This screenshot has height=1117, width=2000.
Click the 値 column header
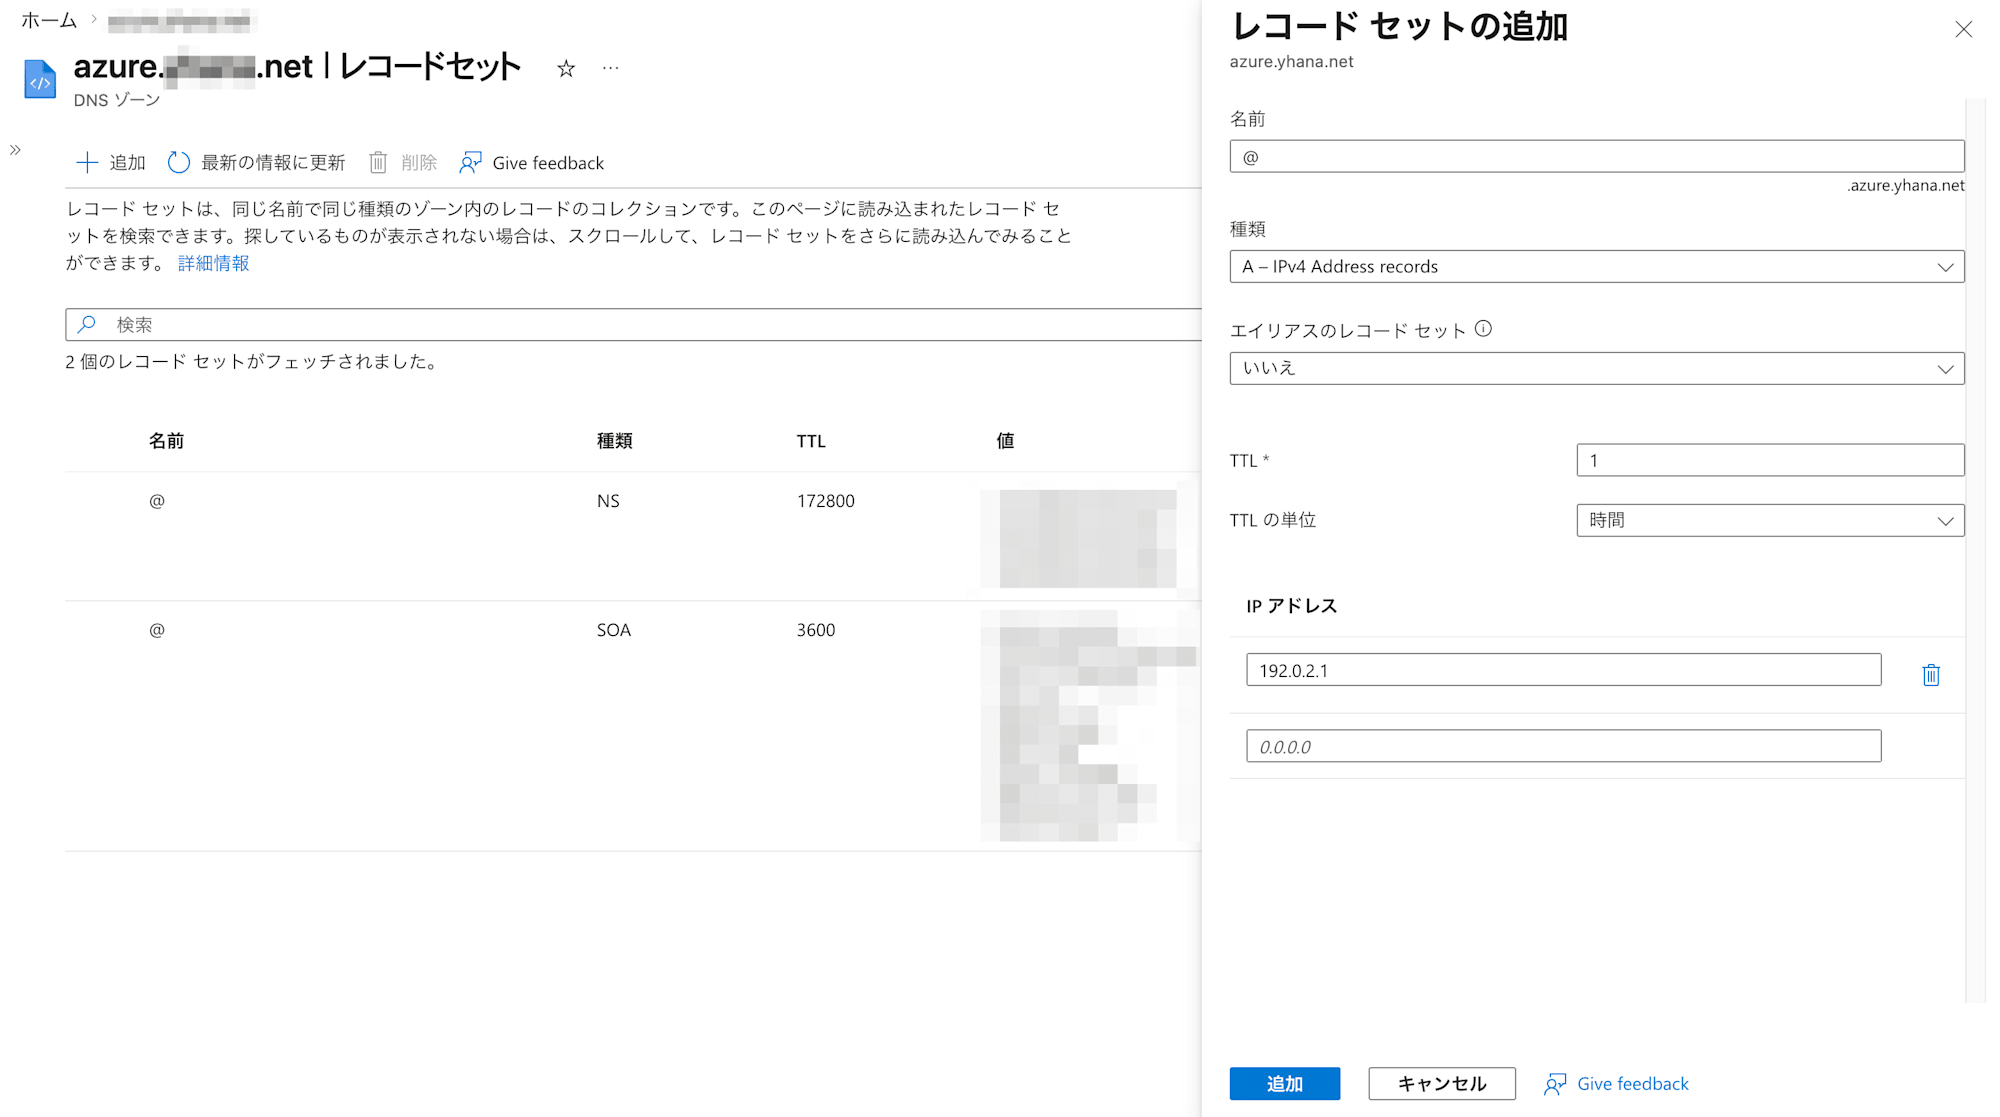1005,441
